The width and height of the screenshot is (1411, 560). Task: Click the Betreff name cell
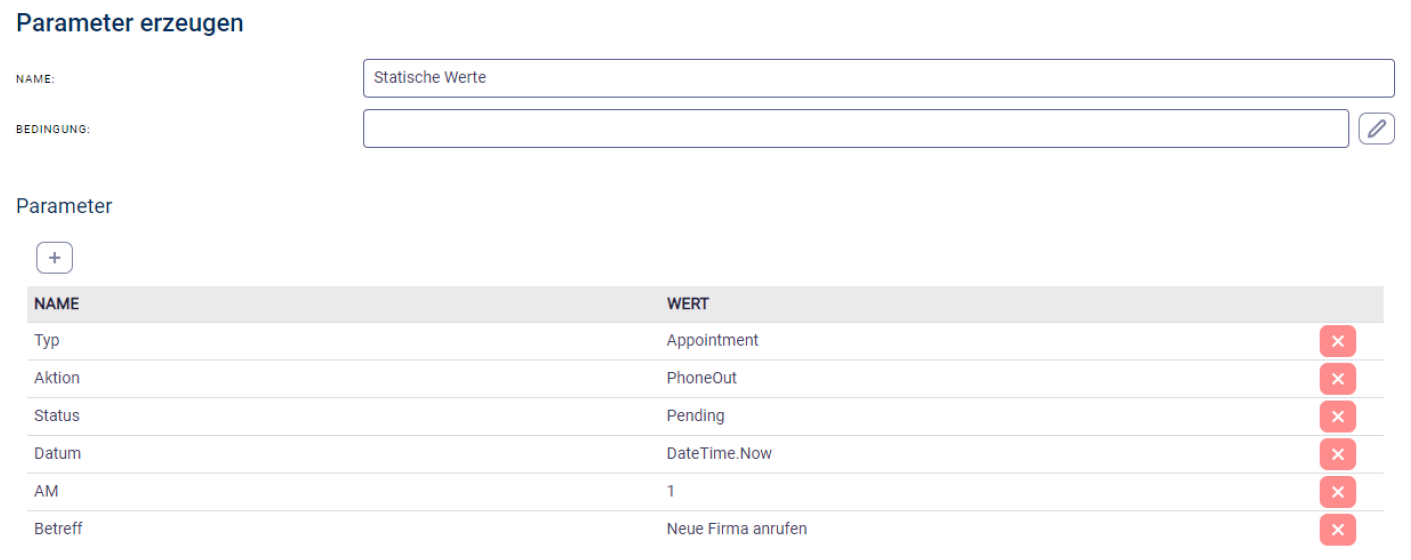coord(58,529)
